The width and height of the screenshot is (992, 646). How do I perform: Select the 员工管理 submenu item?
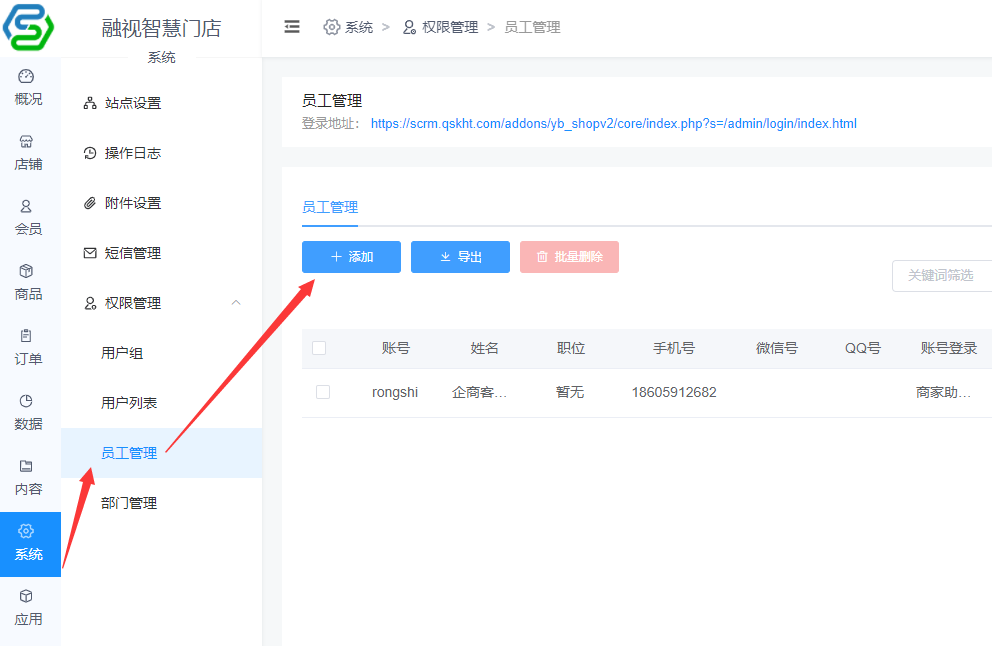tap(161, 453)
